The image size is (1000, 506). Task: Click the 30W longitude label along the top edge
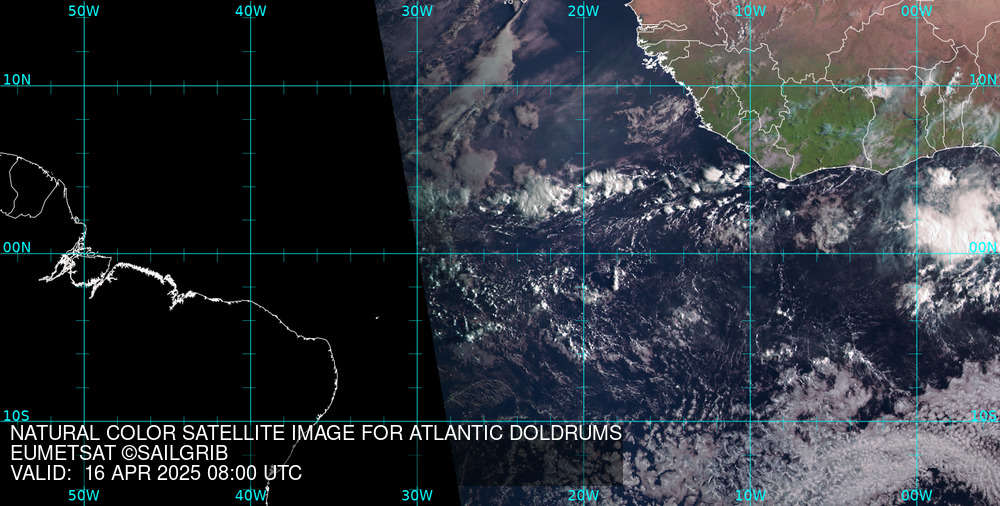pos(417,11)
